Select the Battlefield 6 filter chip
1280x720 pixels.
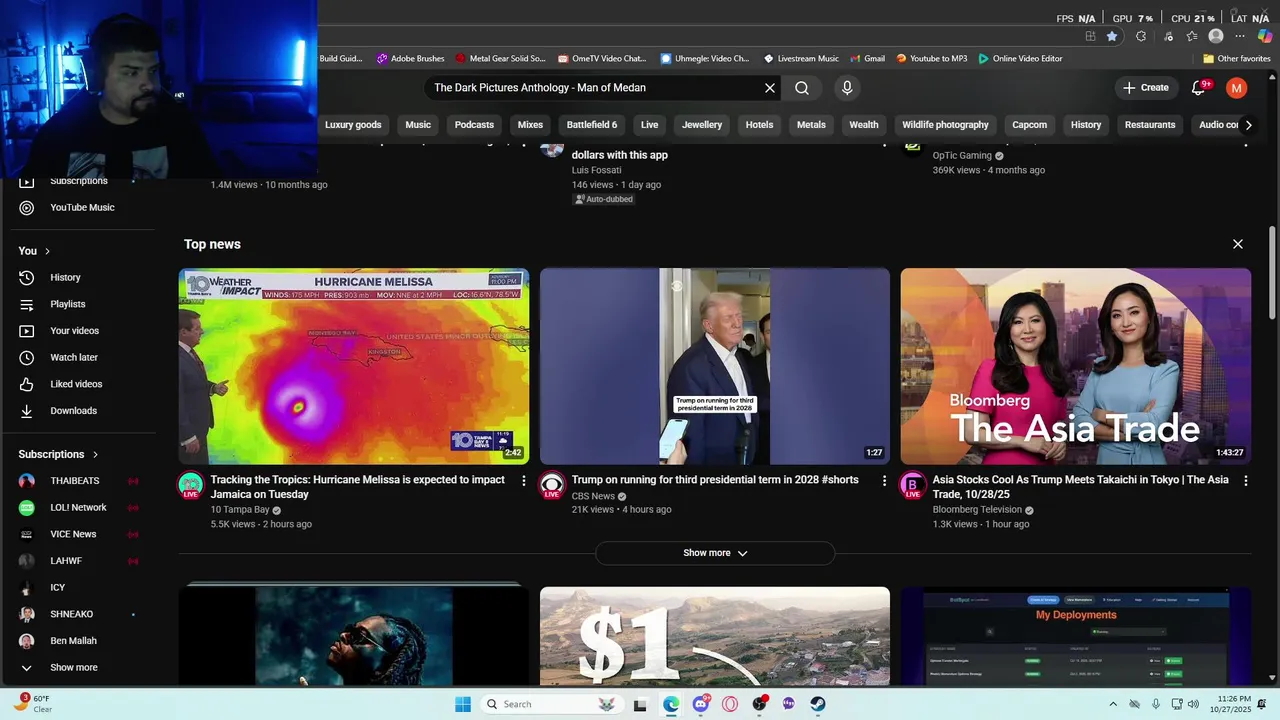[592, 125]
